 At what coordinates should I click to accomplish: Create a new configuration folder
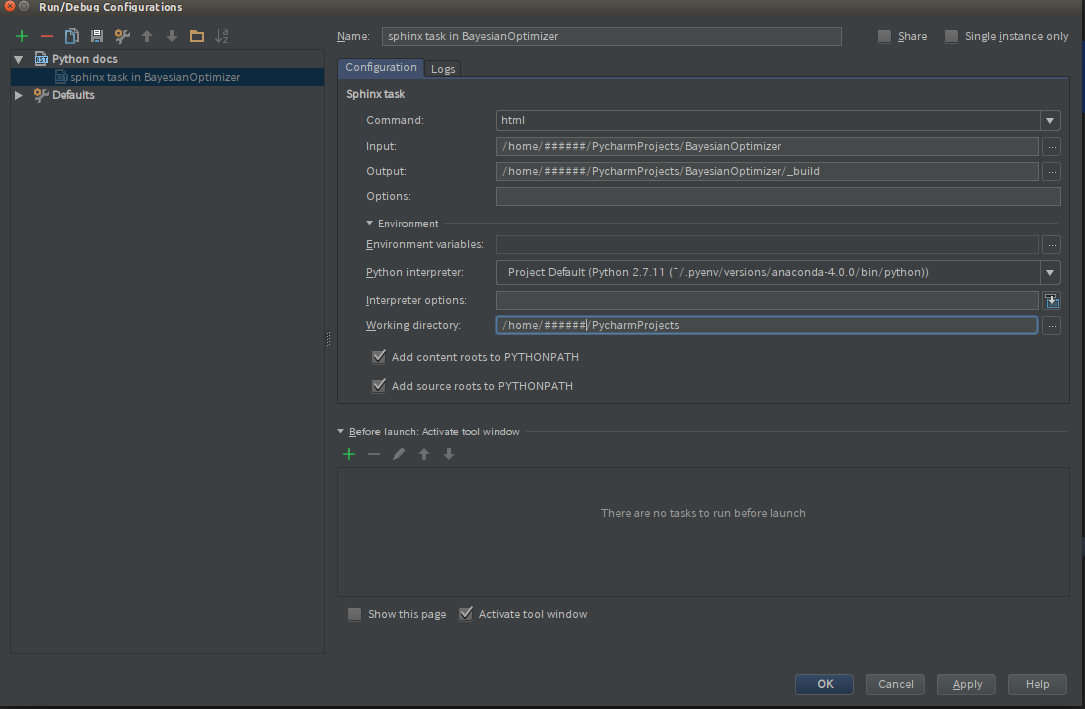pos(196,35)
